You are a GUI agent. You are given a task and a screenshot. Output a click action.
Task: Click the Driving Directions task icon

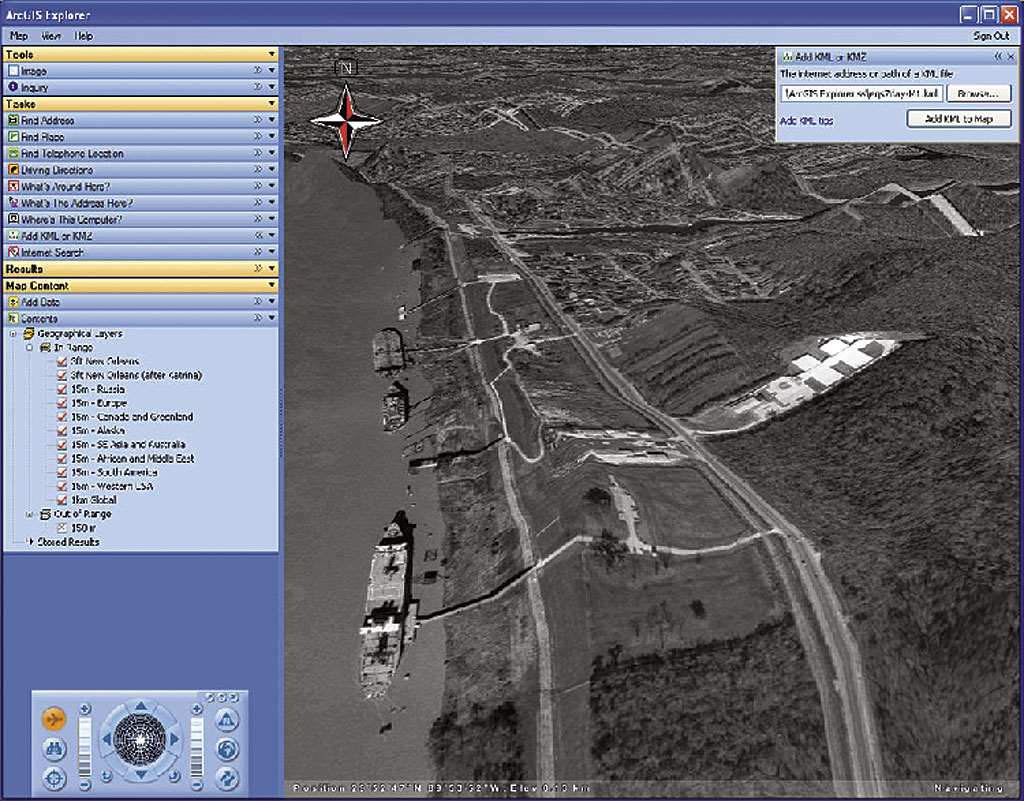(12, 170)
